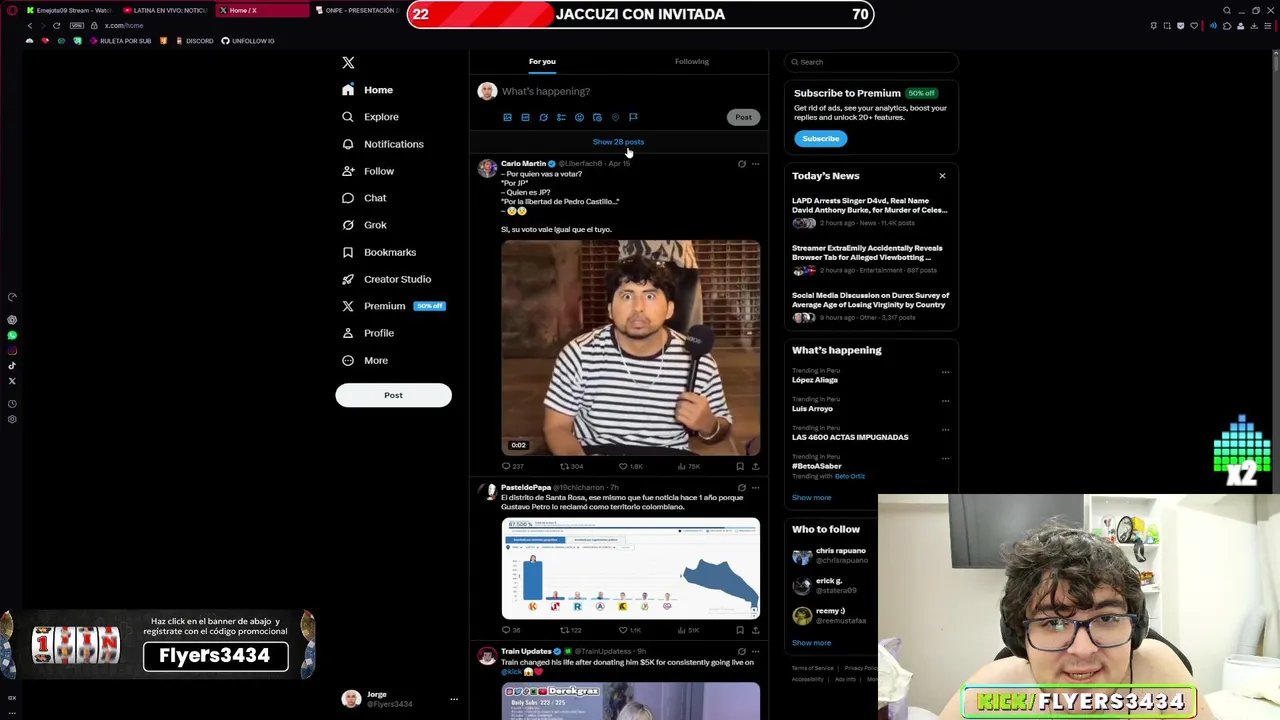Add a GIF to the composer
The width and height of the screenshot is (1280, 720).
tap(525, 118)
